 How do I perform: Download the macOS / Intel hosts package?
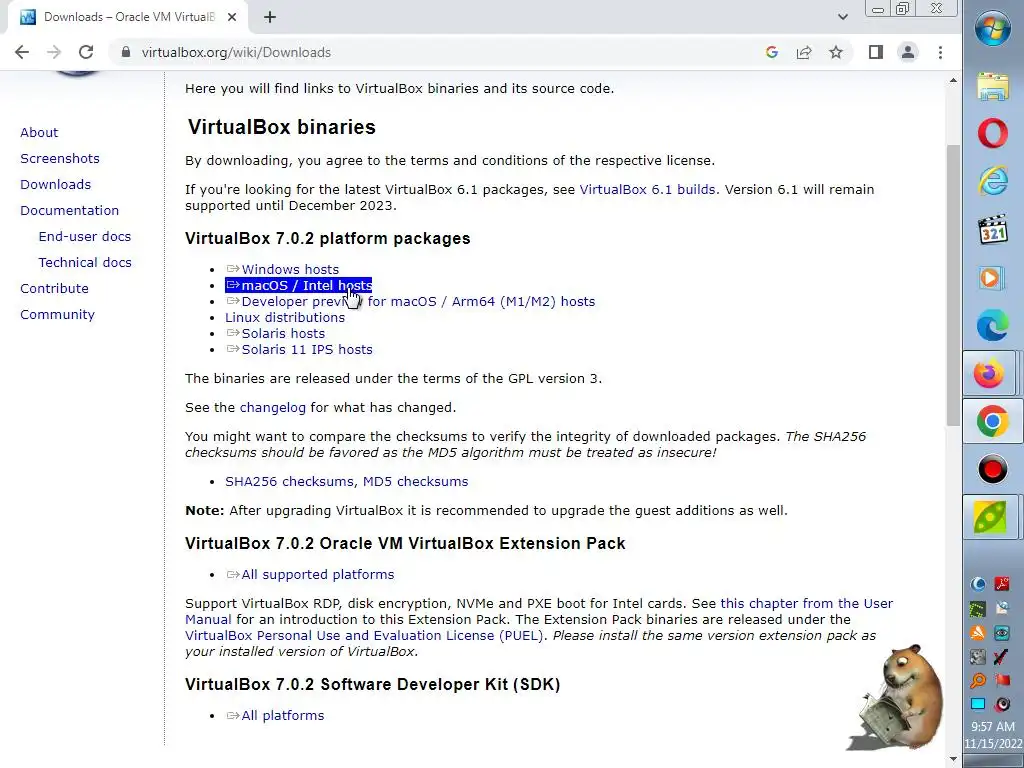pyautogui.click(x=298, y=285)
